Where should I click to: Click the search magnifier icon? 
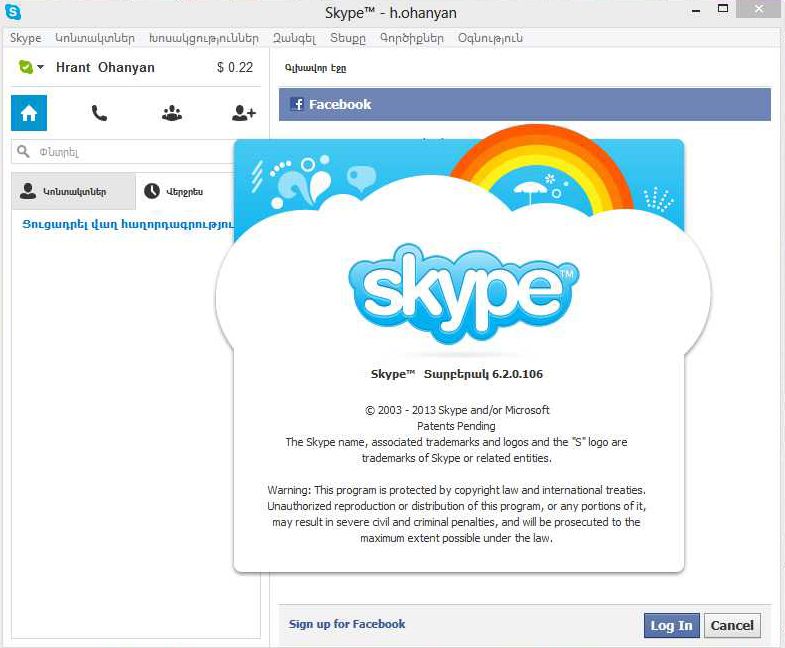[x=23, y=151]
